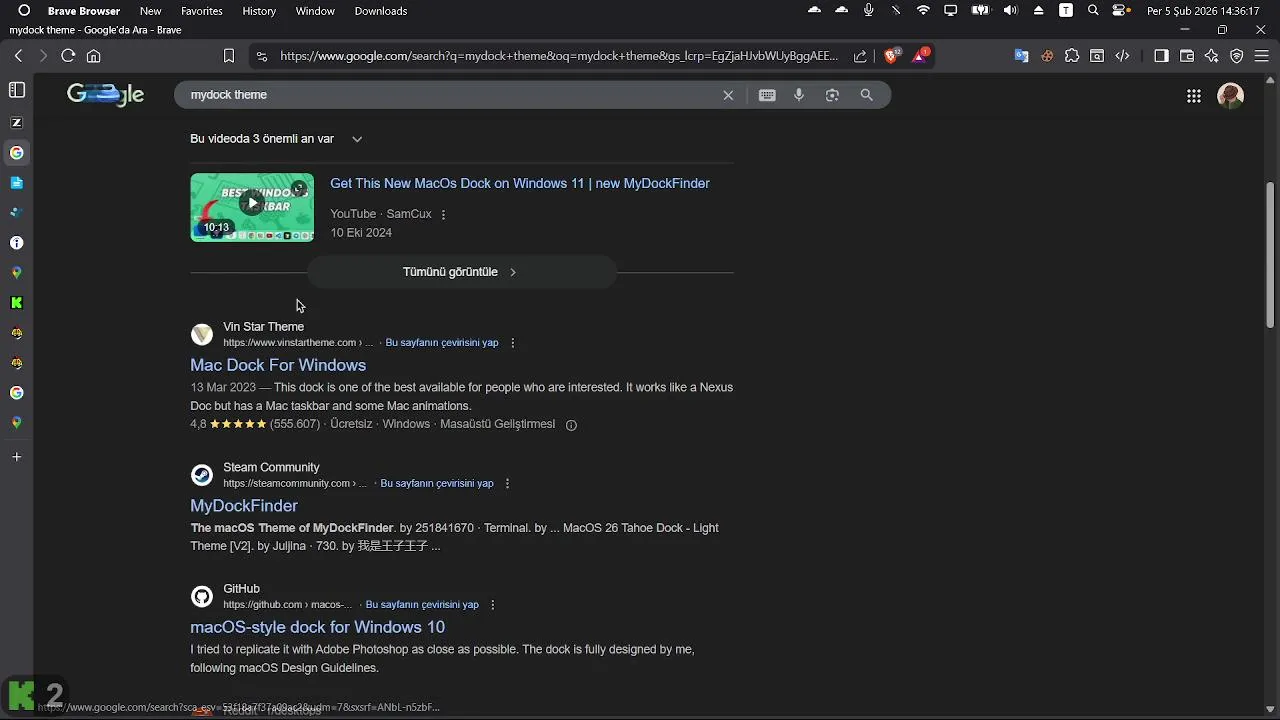Image resolution: width=1280 pixels, height=720 pixels.
Task: Search by image with Lens icon
Action: click(832, 95)
